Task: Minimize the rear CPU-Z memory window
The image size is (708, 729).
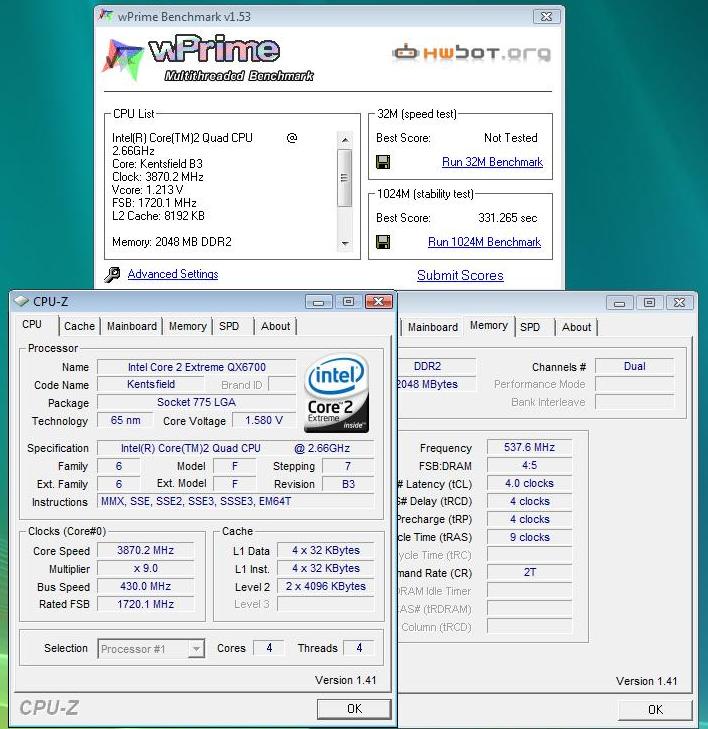Action: 619,303
